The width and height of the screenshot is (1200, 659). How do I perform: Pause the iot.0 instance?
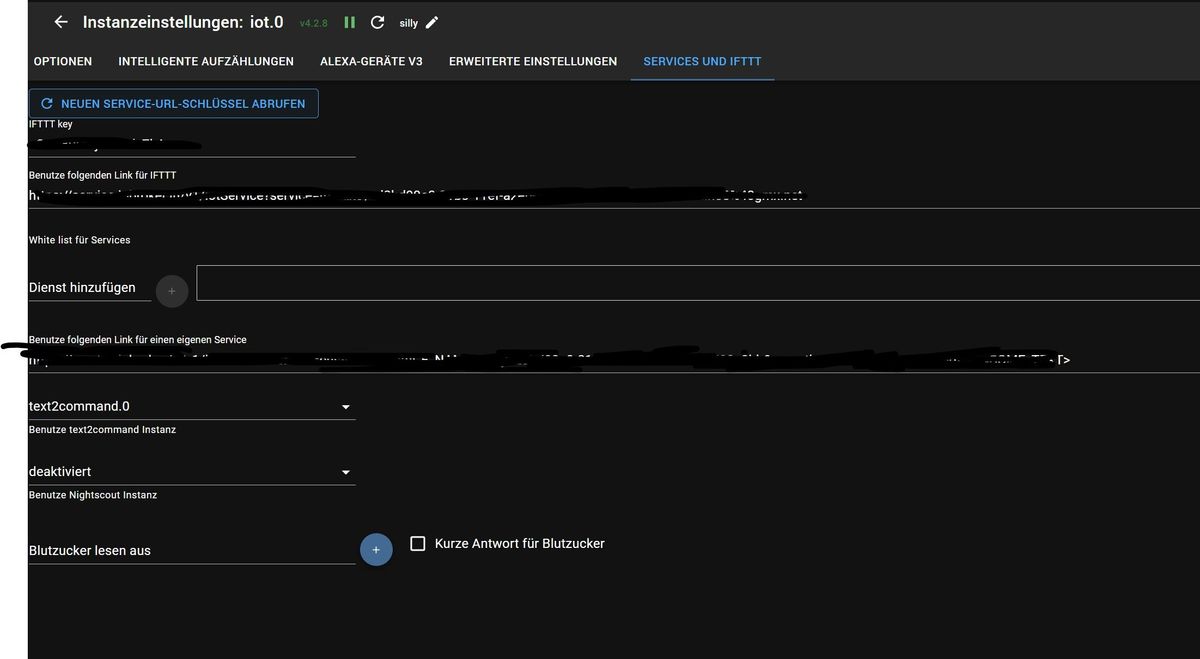click(x=348, y=21)
